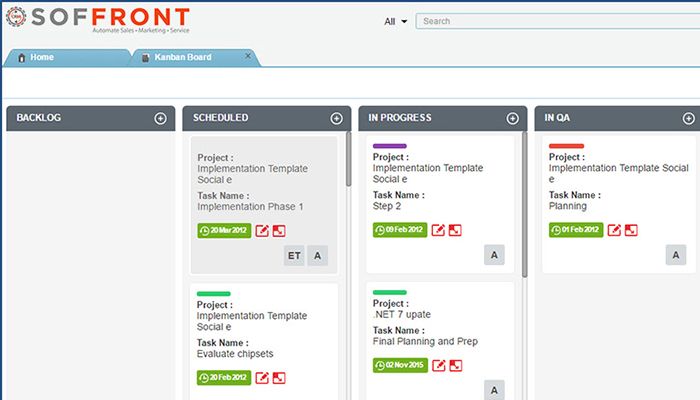This screenshot has height=400, width=700.
Task: Add a card to the Backlog column
Action: coord(160,118)
